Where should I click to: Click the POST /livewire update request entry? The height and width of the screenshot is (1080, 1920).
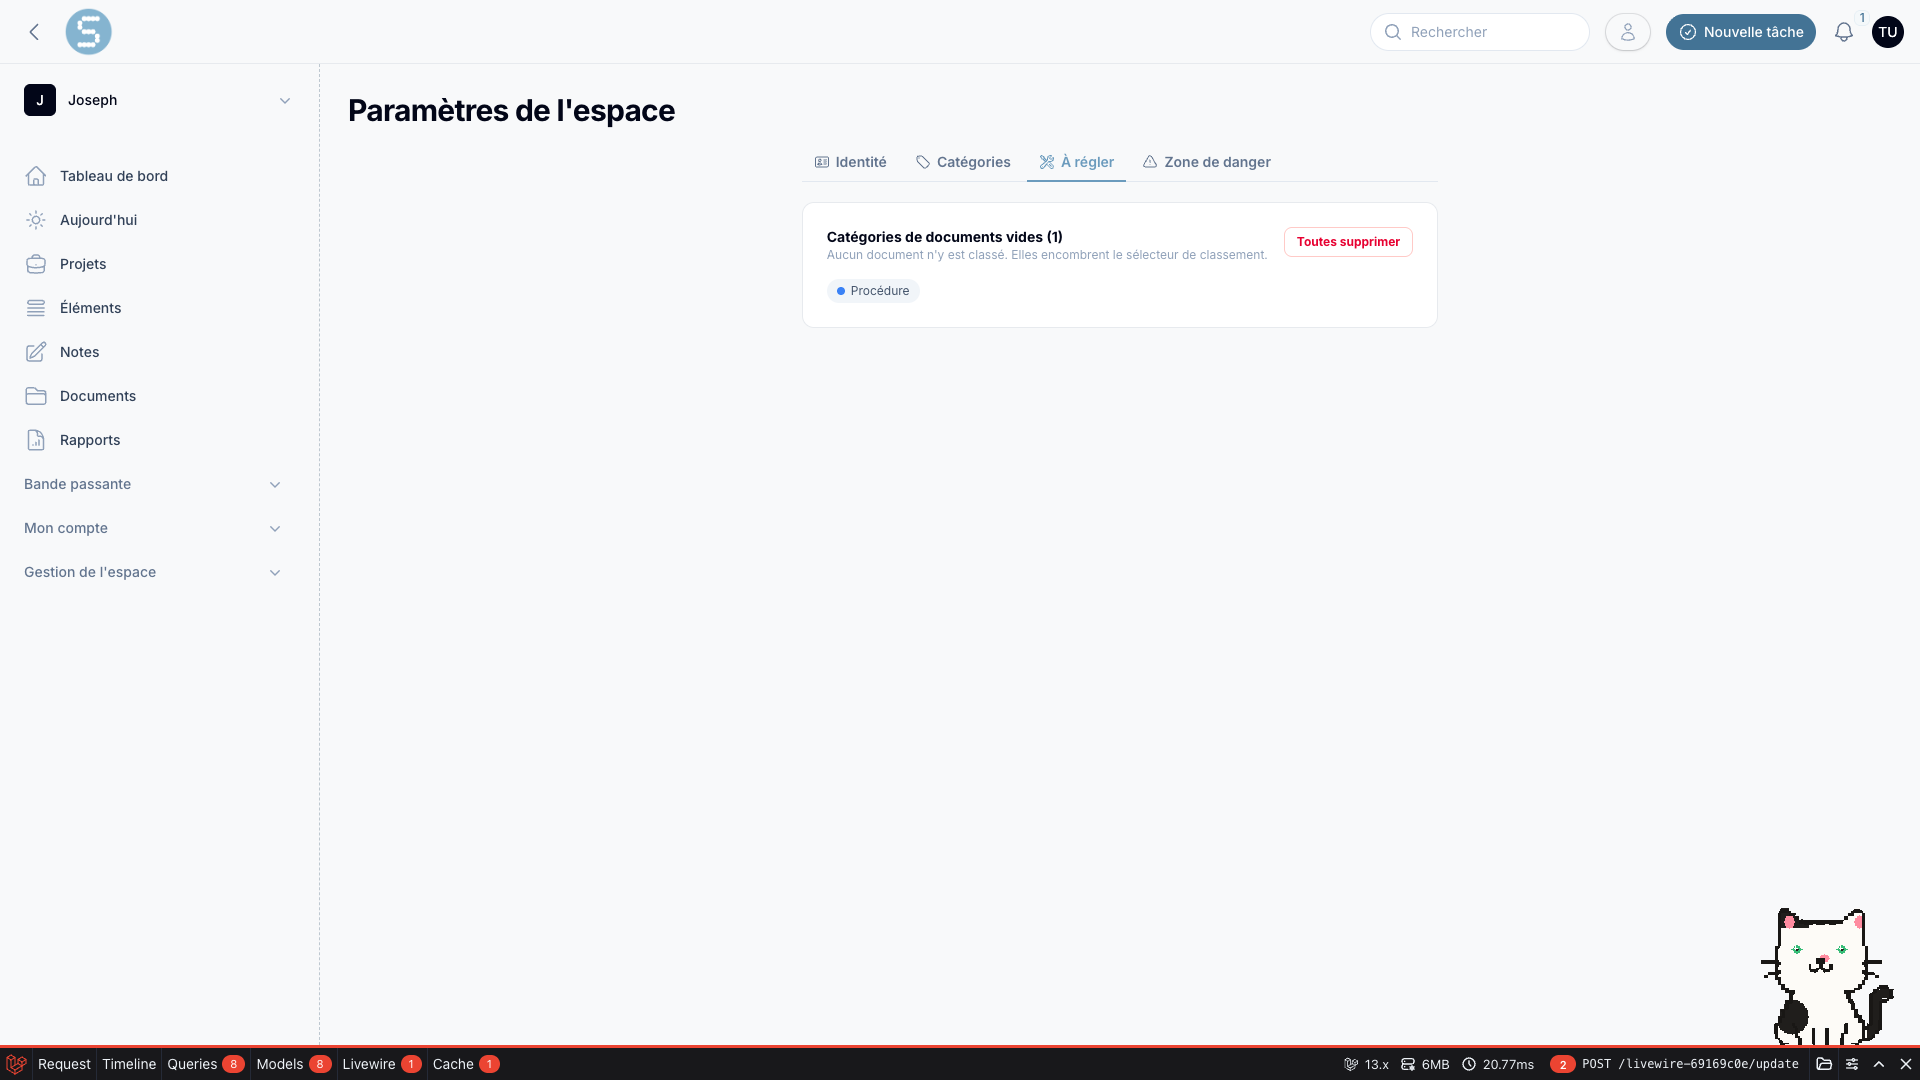(1675, 1064)
